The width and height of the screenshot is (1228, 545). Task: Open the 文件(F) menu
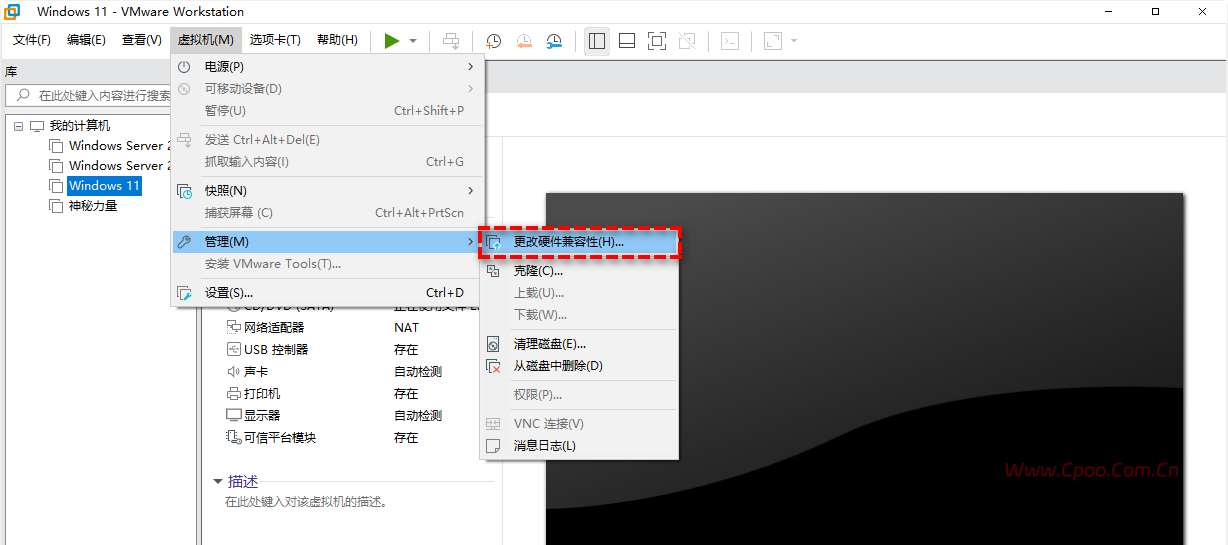point(32,40)
